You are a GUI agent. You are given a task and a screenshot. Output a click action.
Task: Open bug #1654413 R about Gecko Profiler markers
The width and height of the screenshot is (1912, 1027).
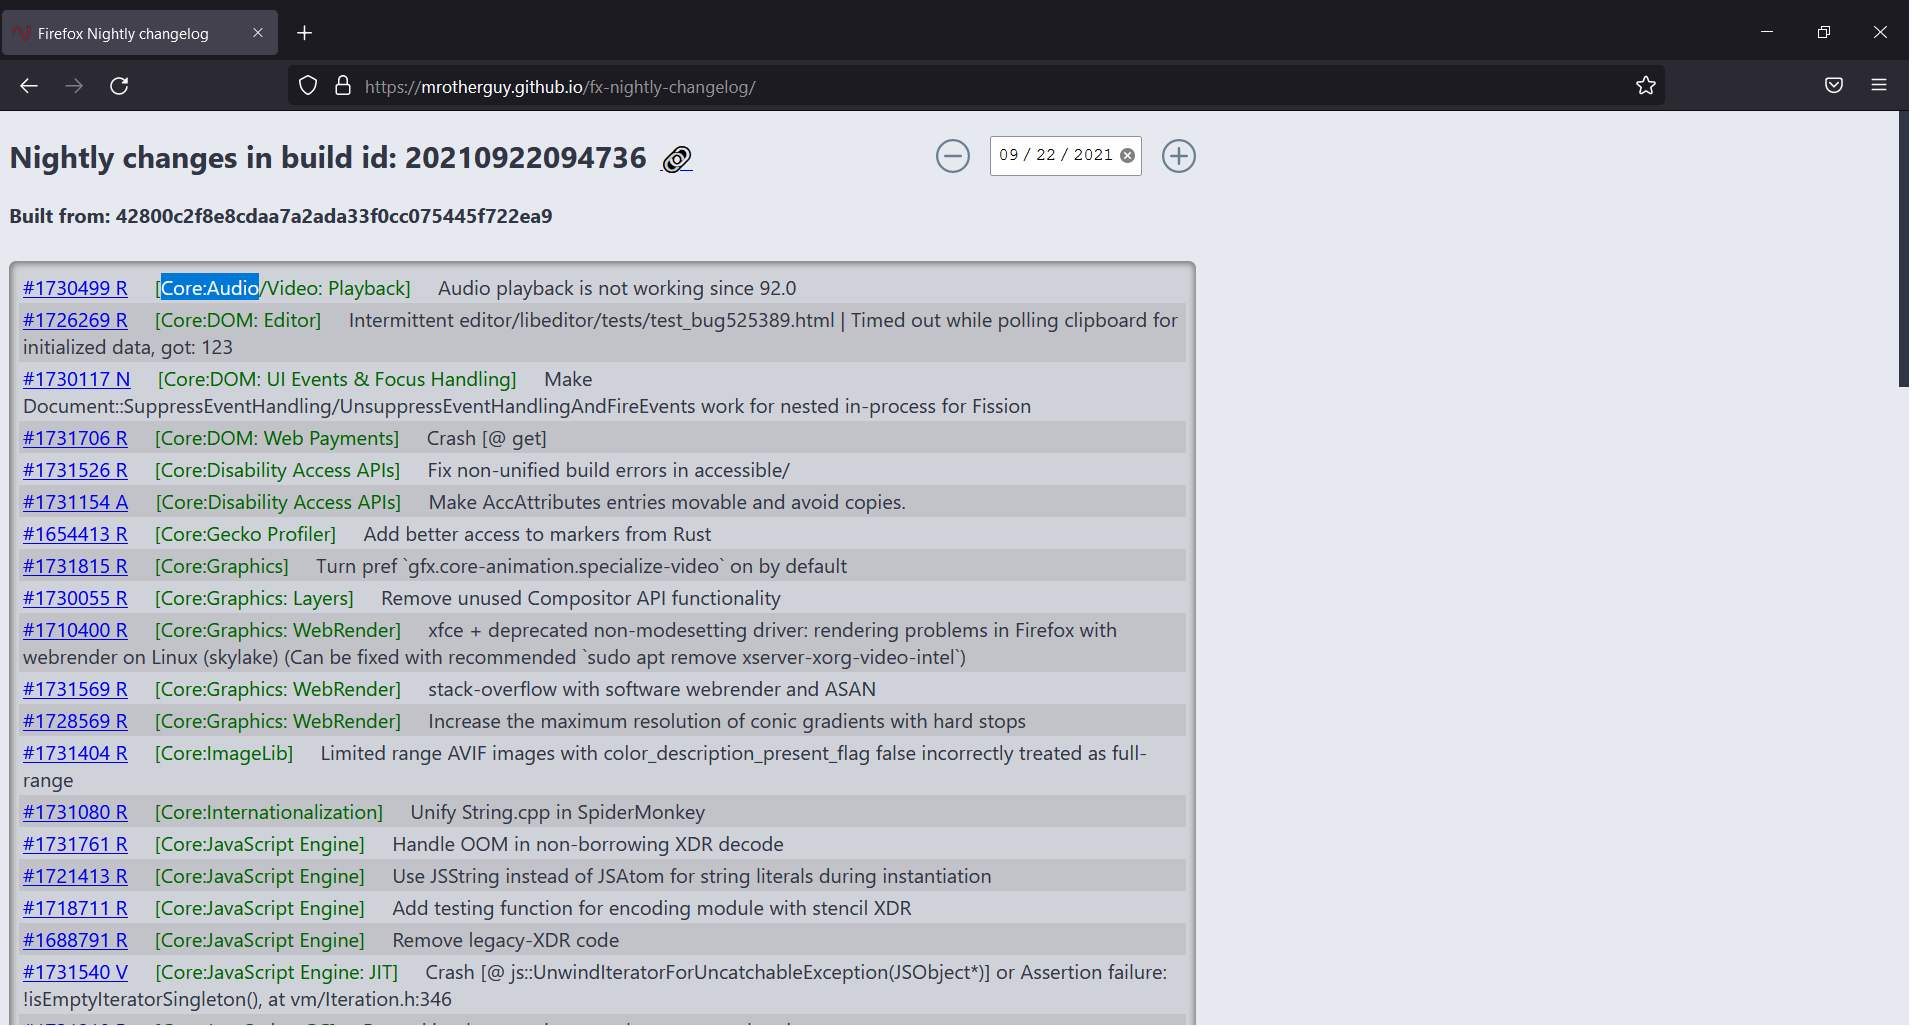pos(75,534)
